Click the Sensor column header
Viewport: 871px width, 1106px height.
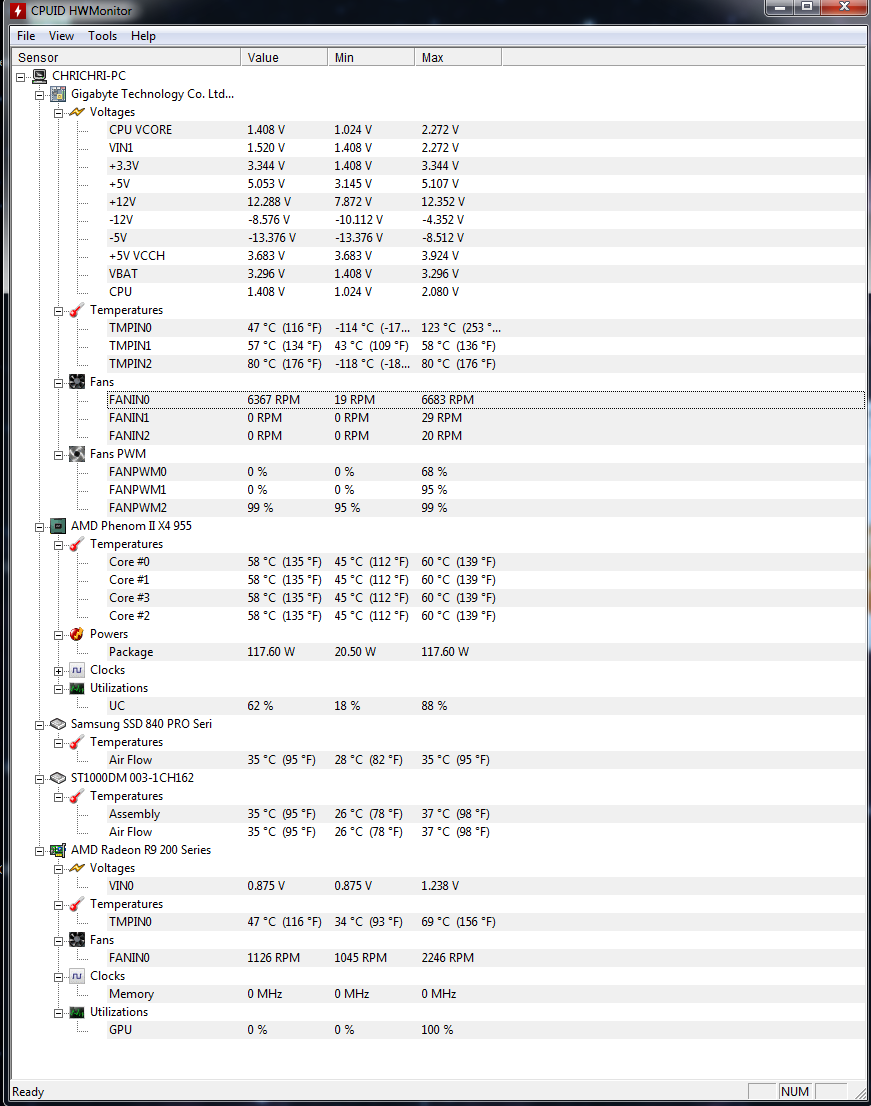pos(126,57)
